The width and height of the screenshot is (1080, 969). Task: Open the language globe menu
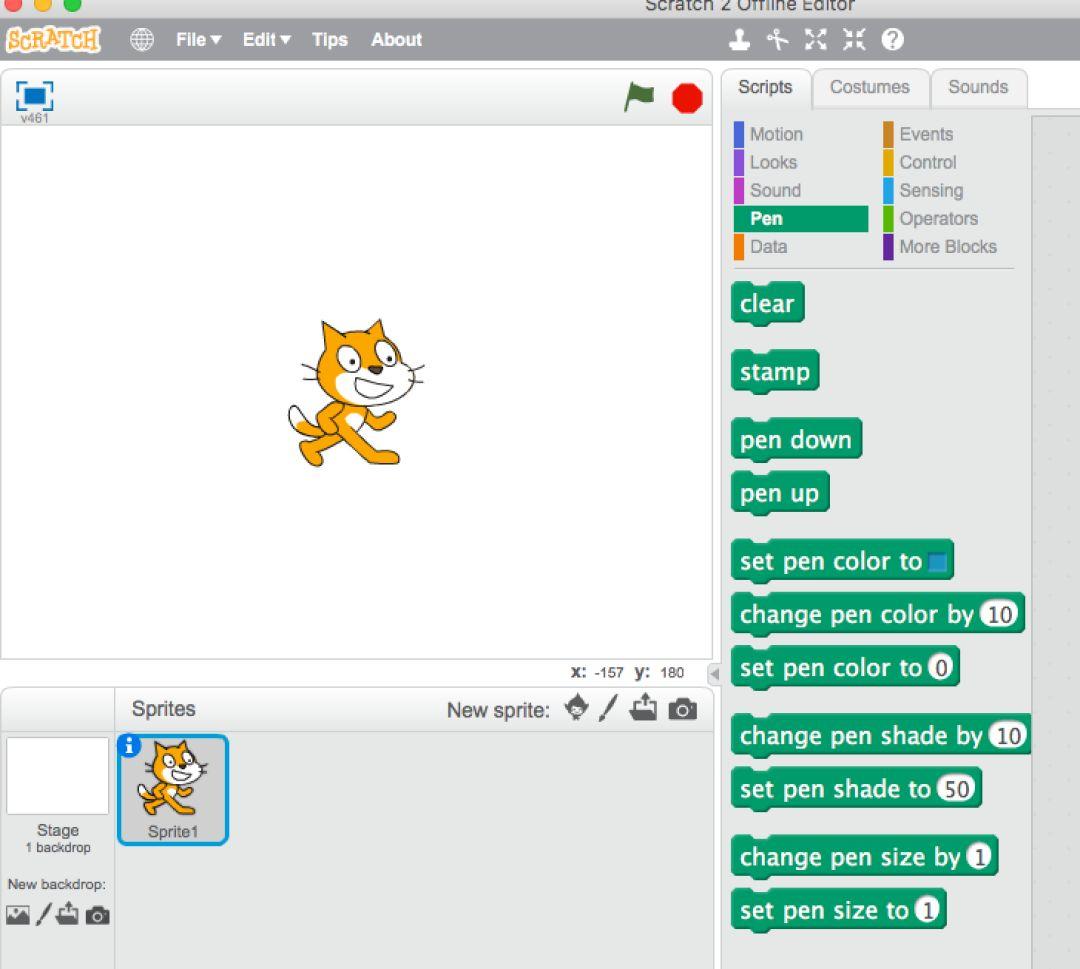[142, 39]
